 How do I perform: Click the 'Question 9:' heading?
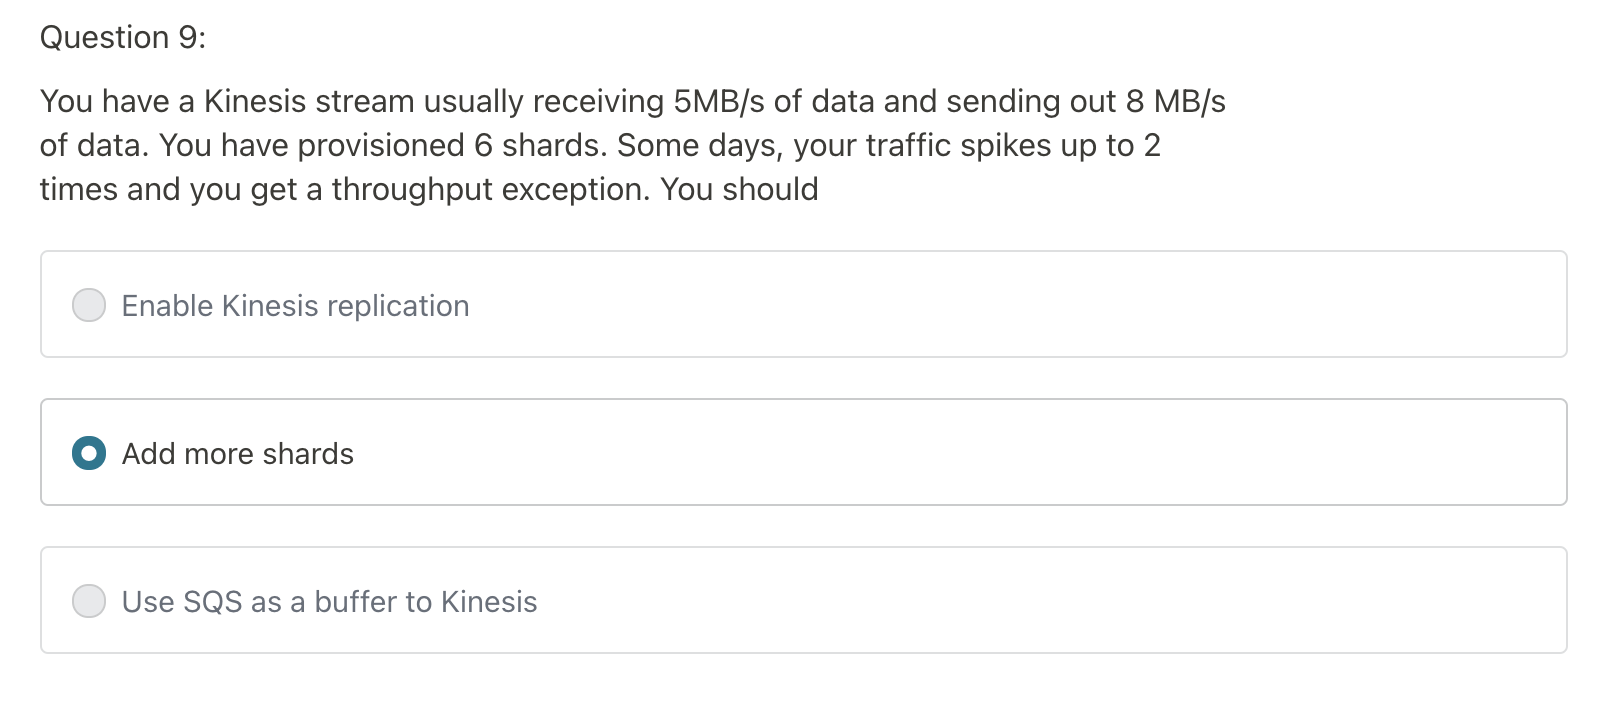tap(123, 37)
